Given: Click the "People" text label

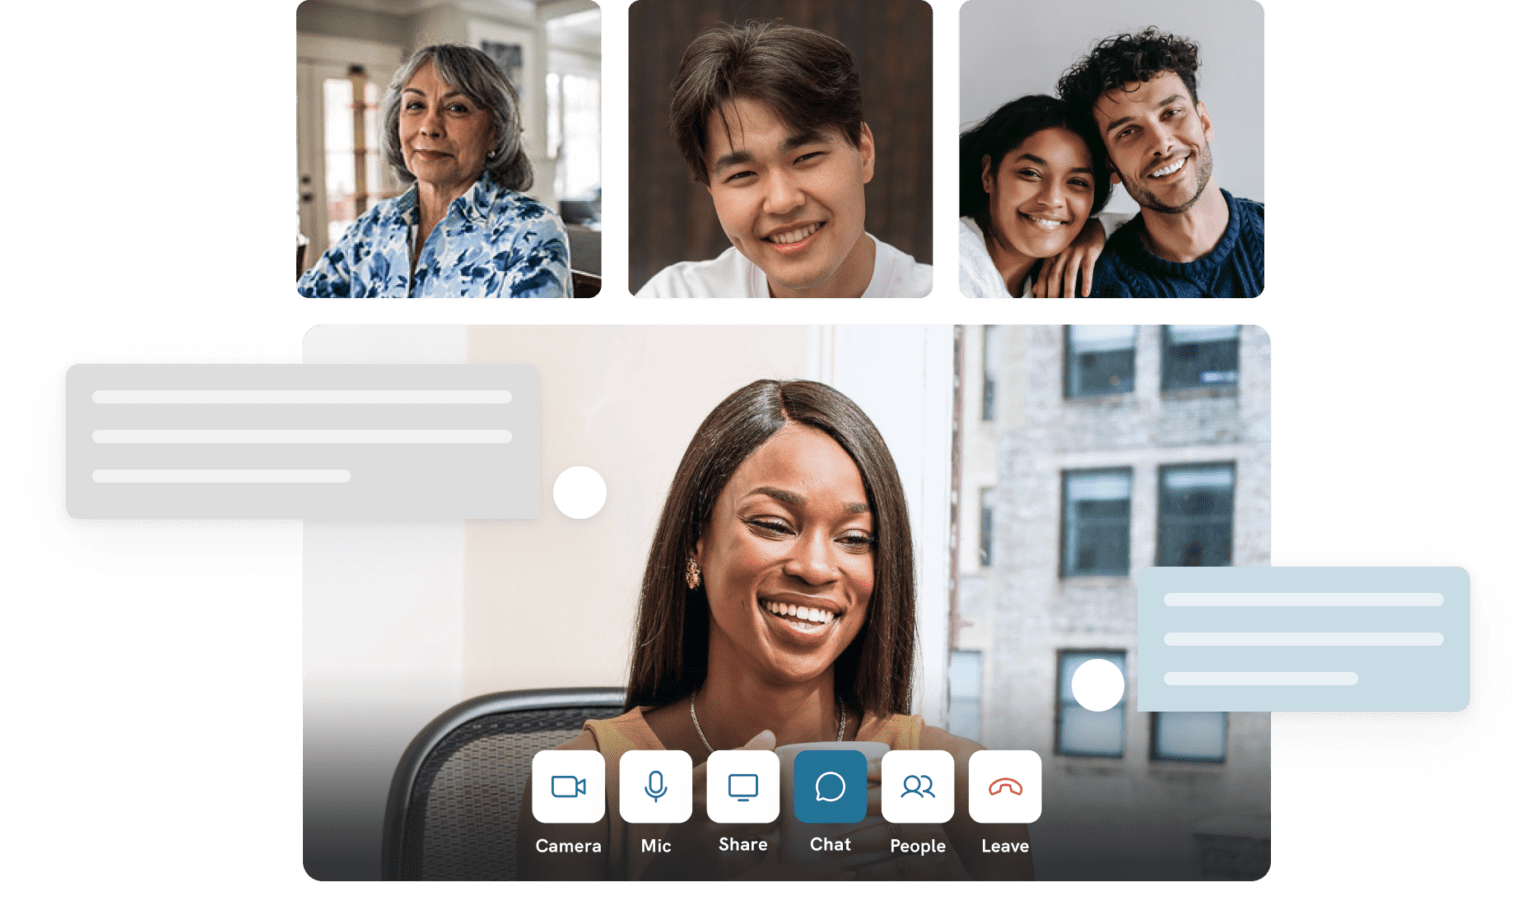Looking at the screenshot, I should (x=917, y=846).
